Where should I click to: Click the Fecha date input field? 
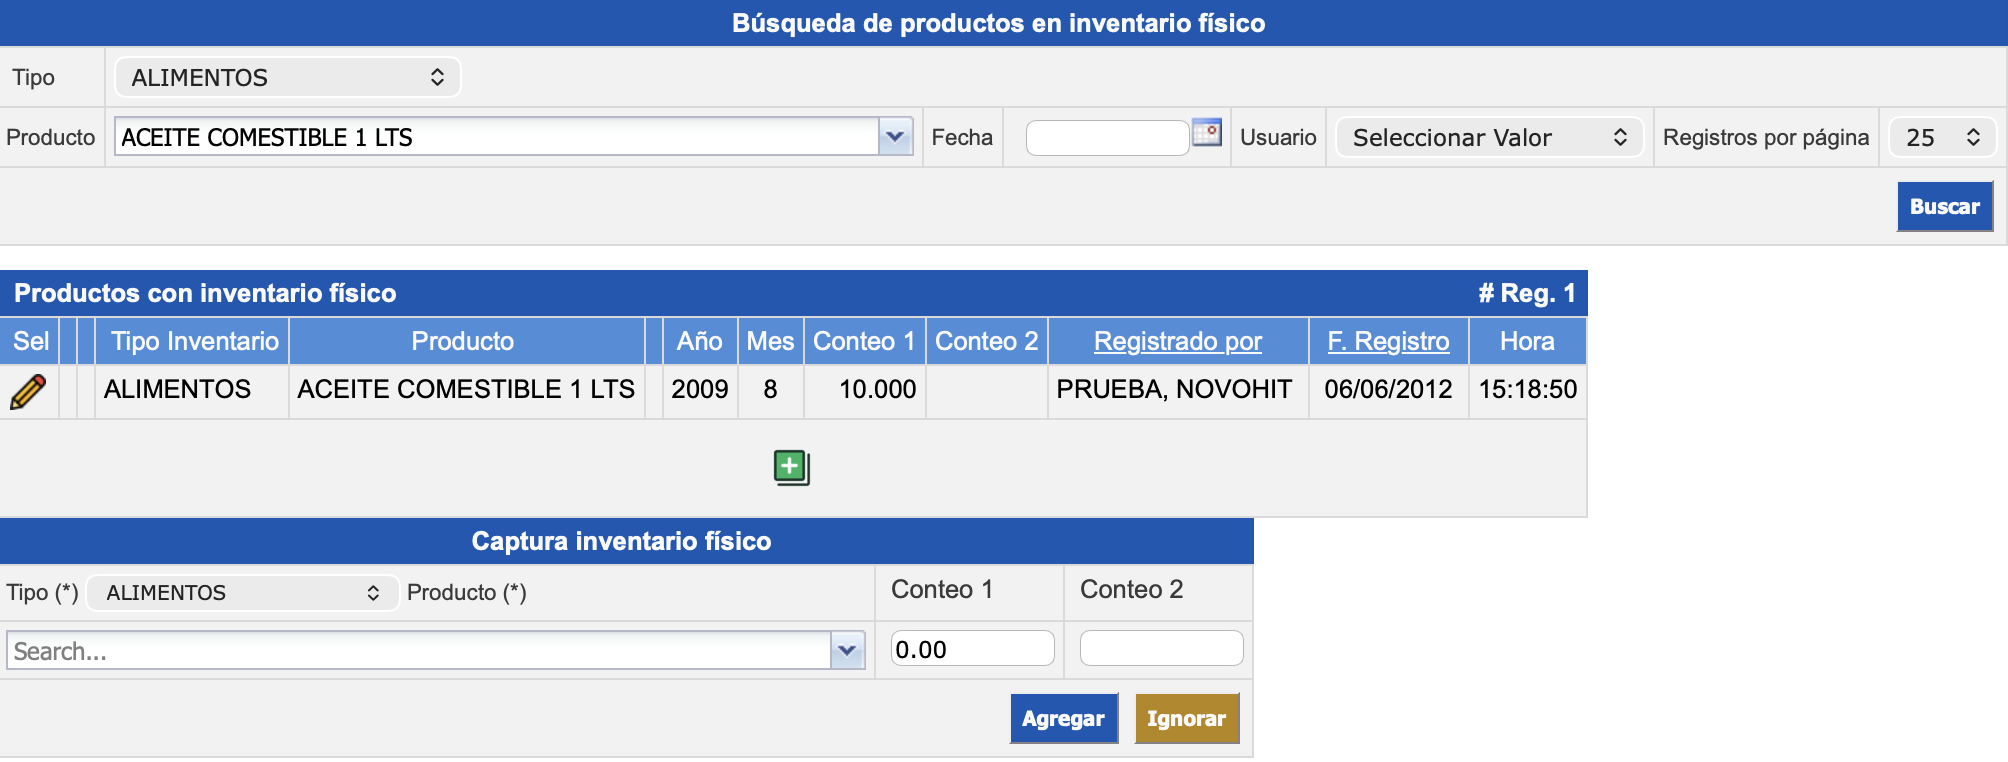coord(1107,138)
